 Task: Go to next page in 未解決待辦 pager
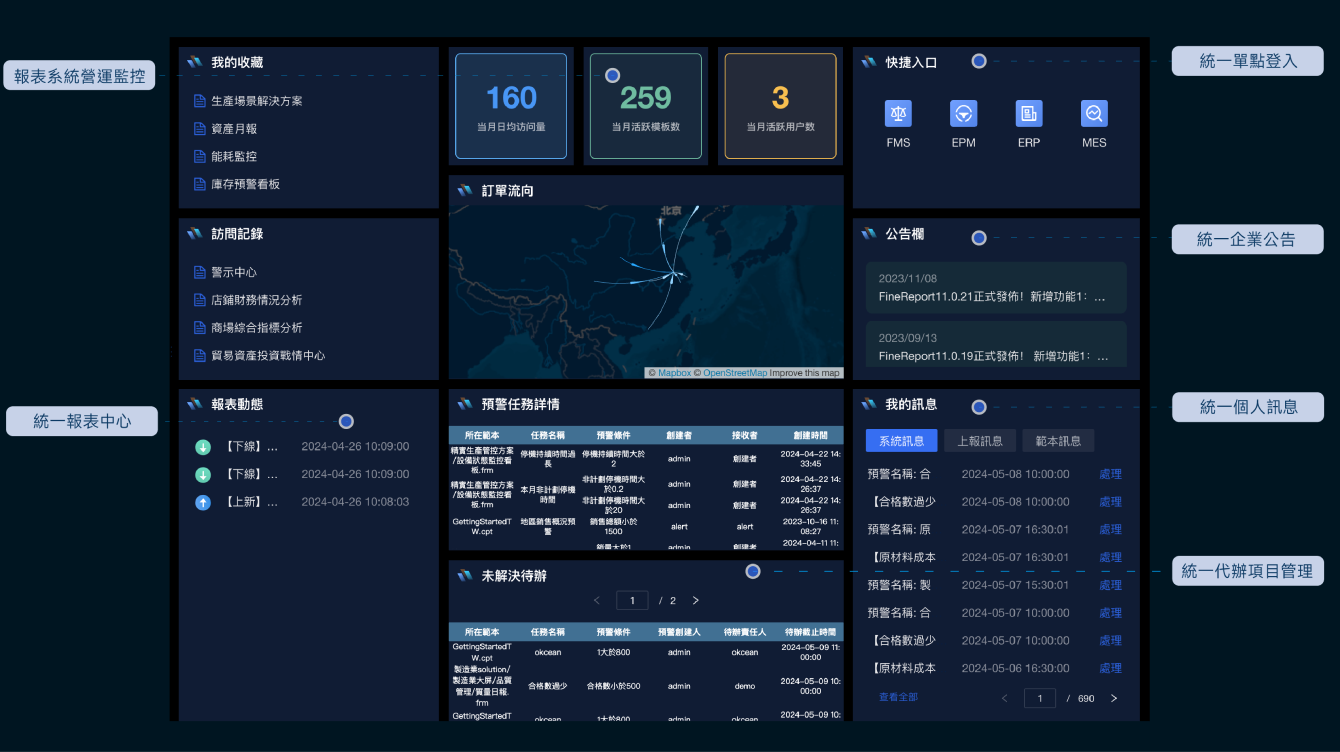pos(696,601)
